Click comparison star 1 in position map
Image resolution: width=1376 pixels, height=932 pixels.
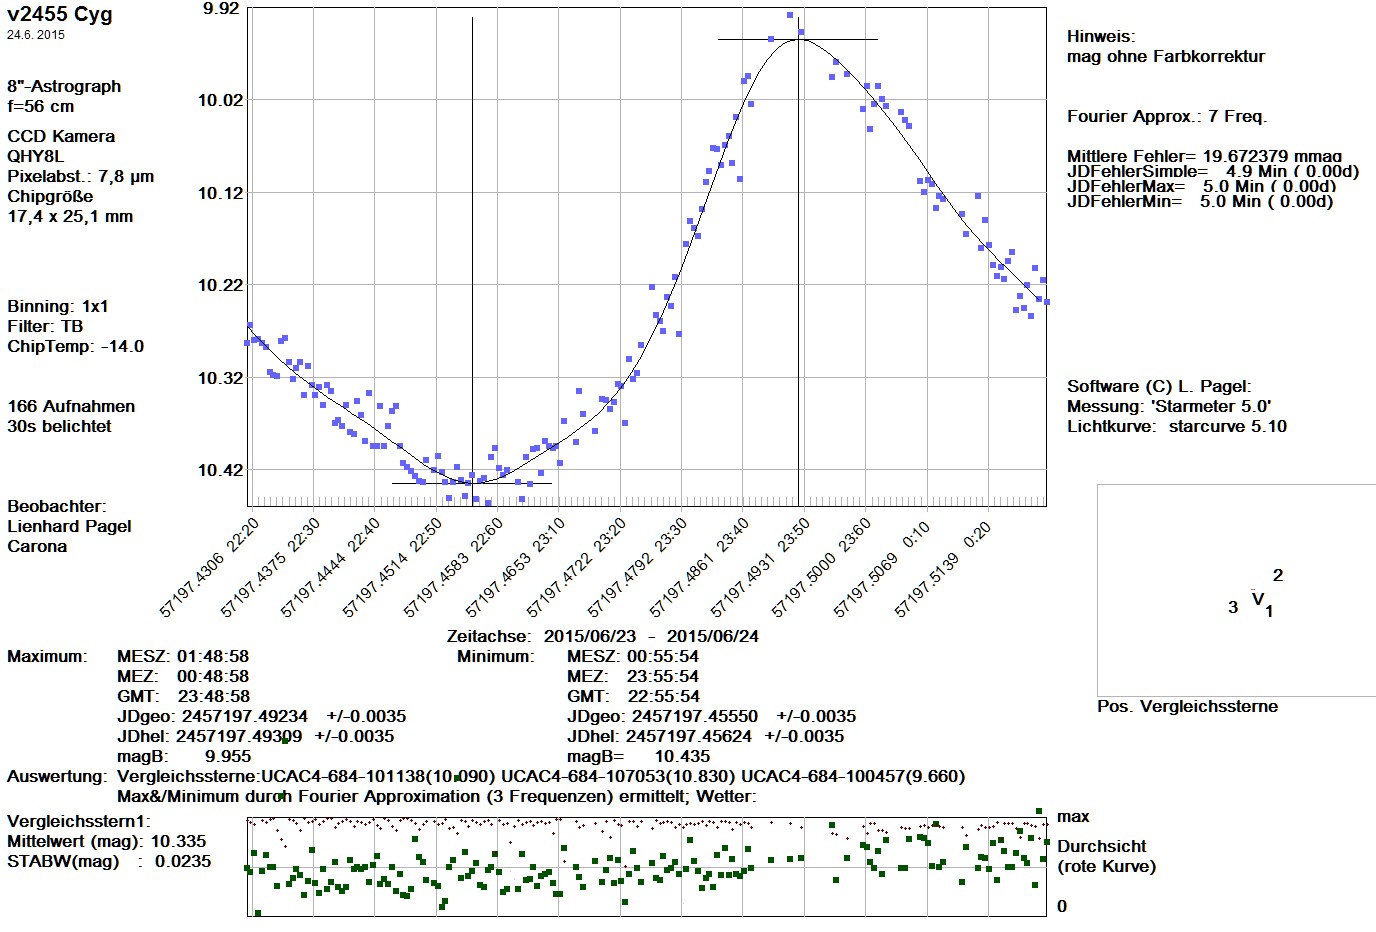1269,612
